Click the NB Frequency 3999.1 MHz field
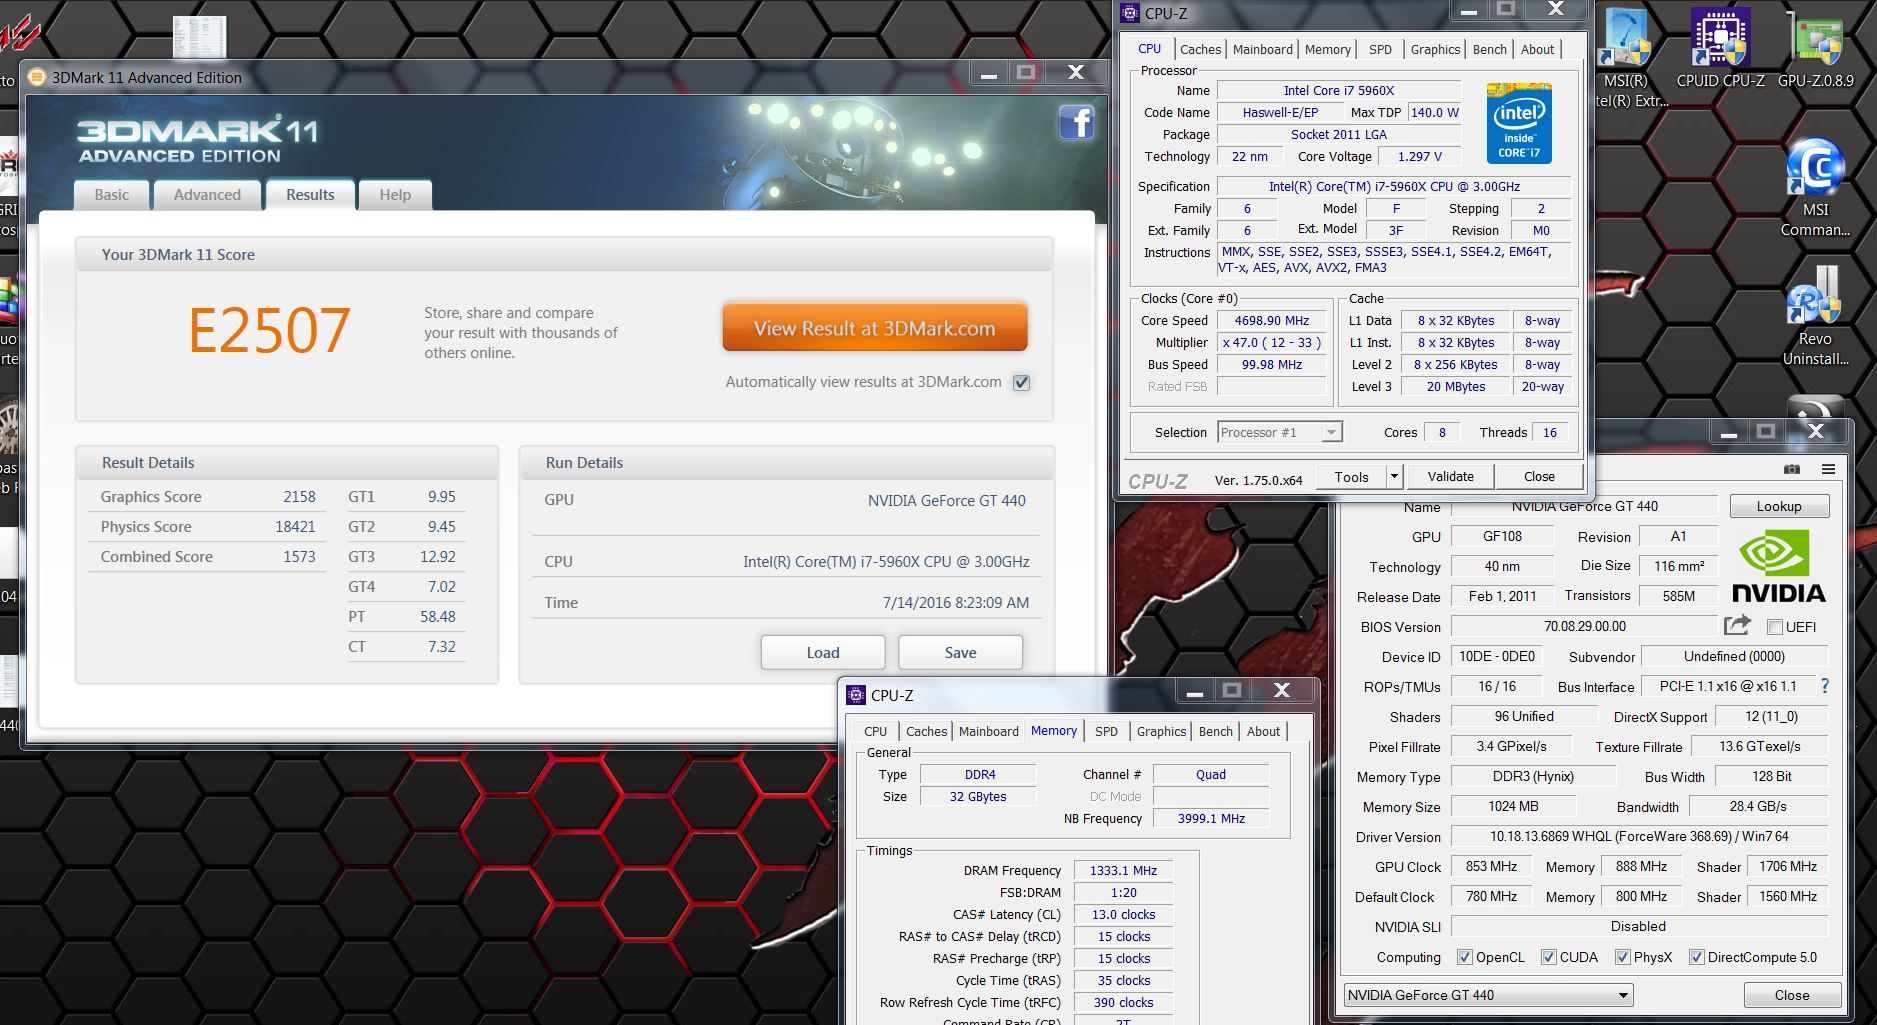This screenshot has width=1877, height=1025. click(1211, 818)
